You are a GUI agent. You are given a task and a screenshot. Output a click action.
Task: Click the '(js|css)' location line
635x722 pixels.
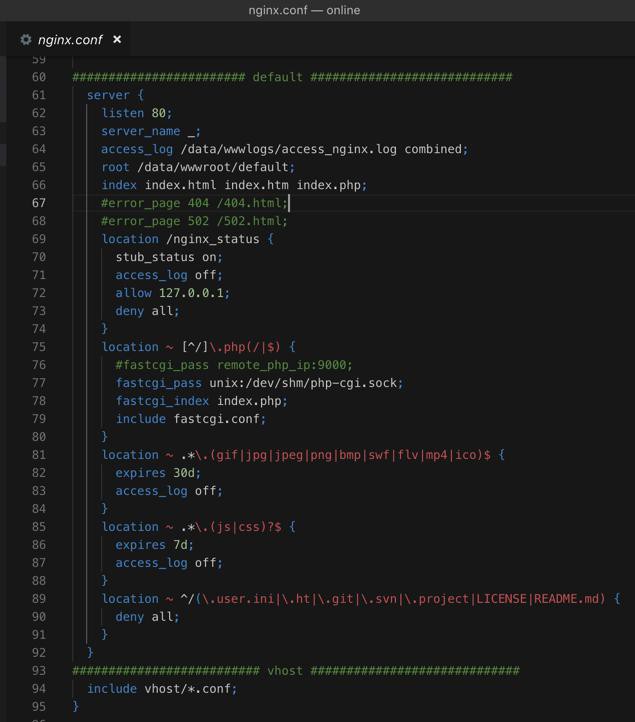coord(198,527)
